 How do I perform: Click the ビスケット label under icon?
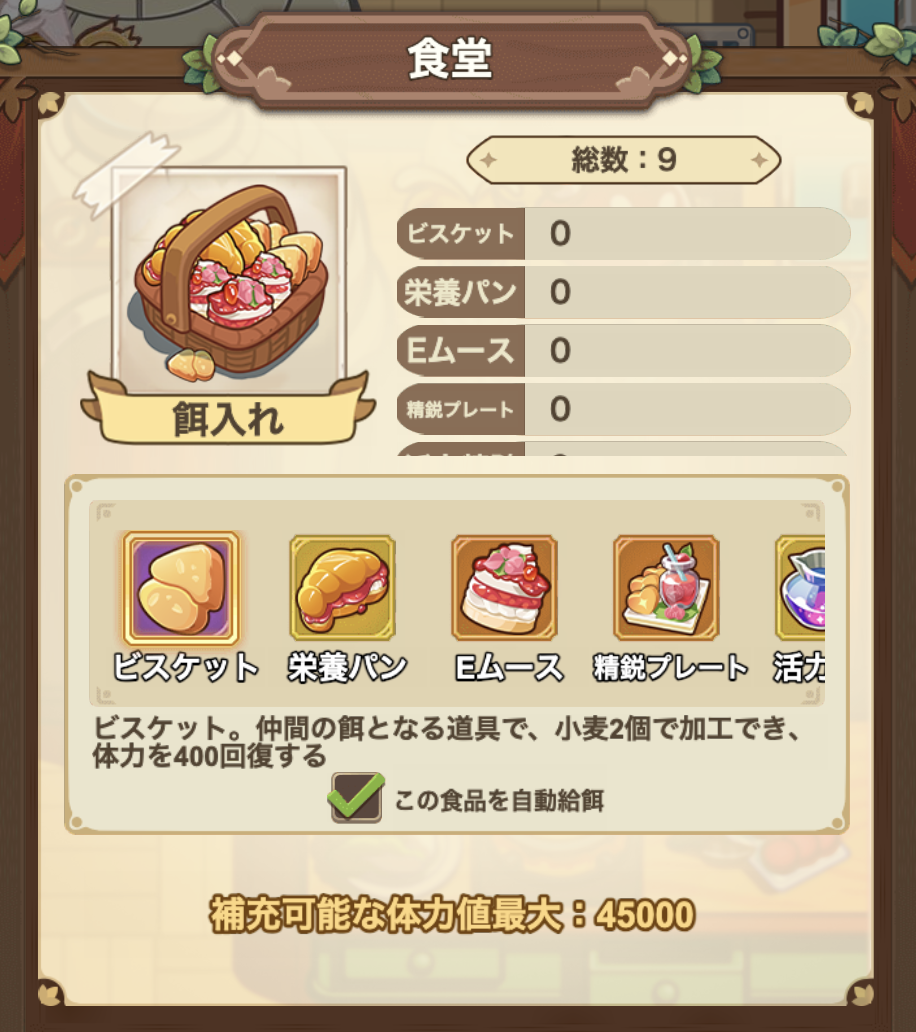pyautogui.click(x=186, y=667)
